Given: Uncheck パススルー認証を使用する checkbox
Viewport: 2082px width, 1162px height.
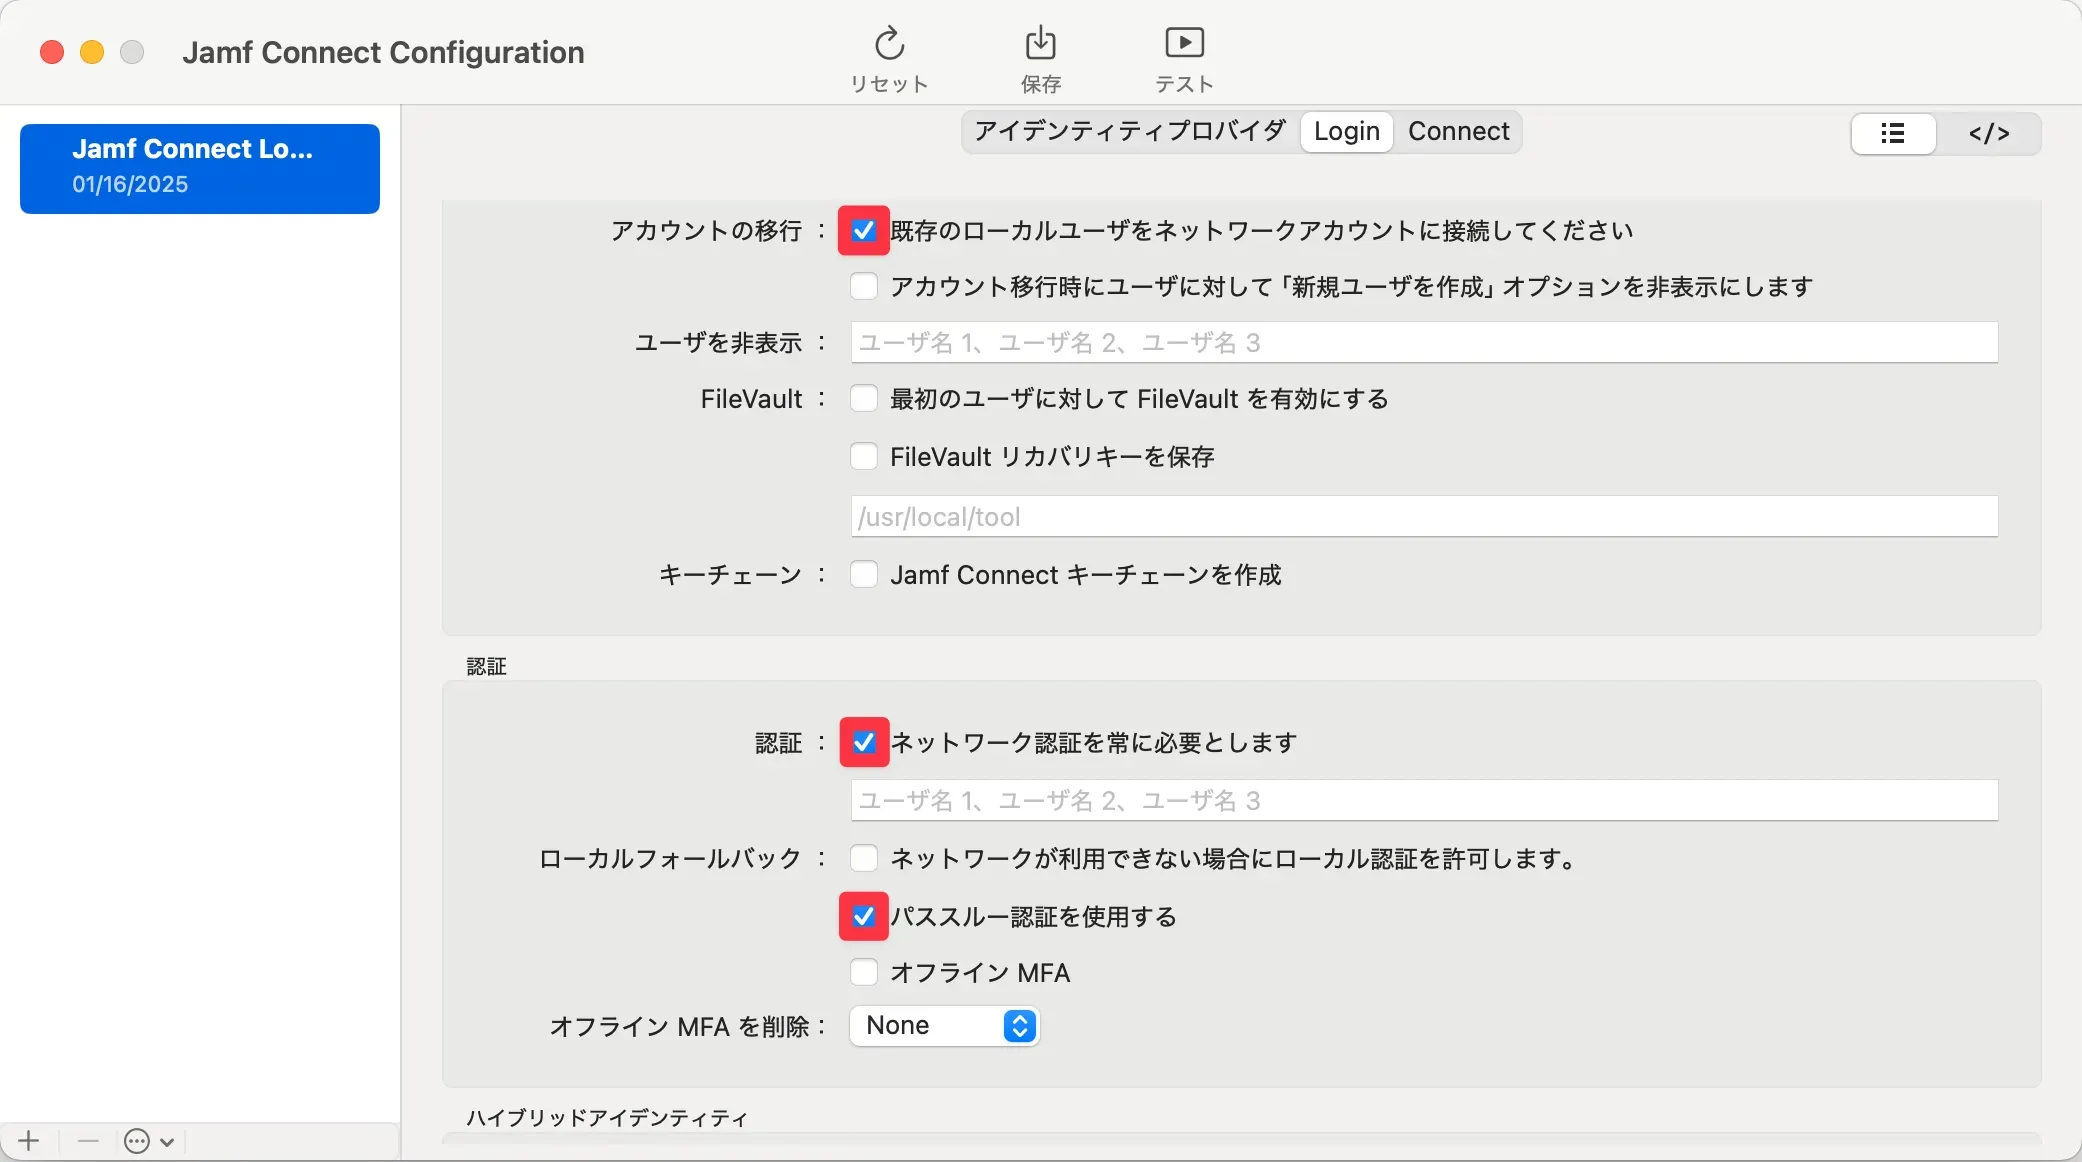Looking at the screenshot, I should coord(864,917).
